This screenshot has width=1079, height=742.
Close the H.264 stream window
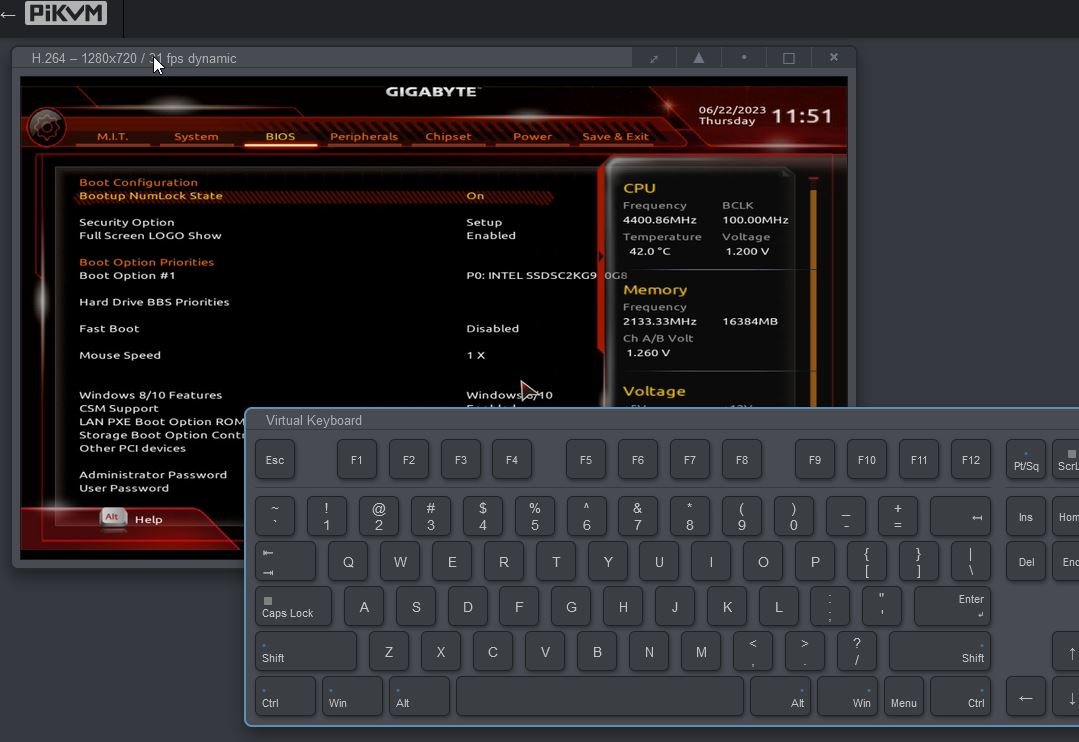(x=833, y=58)
